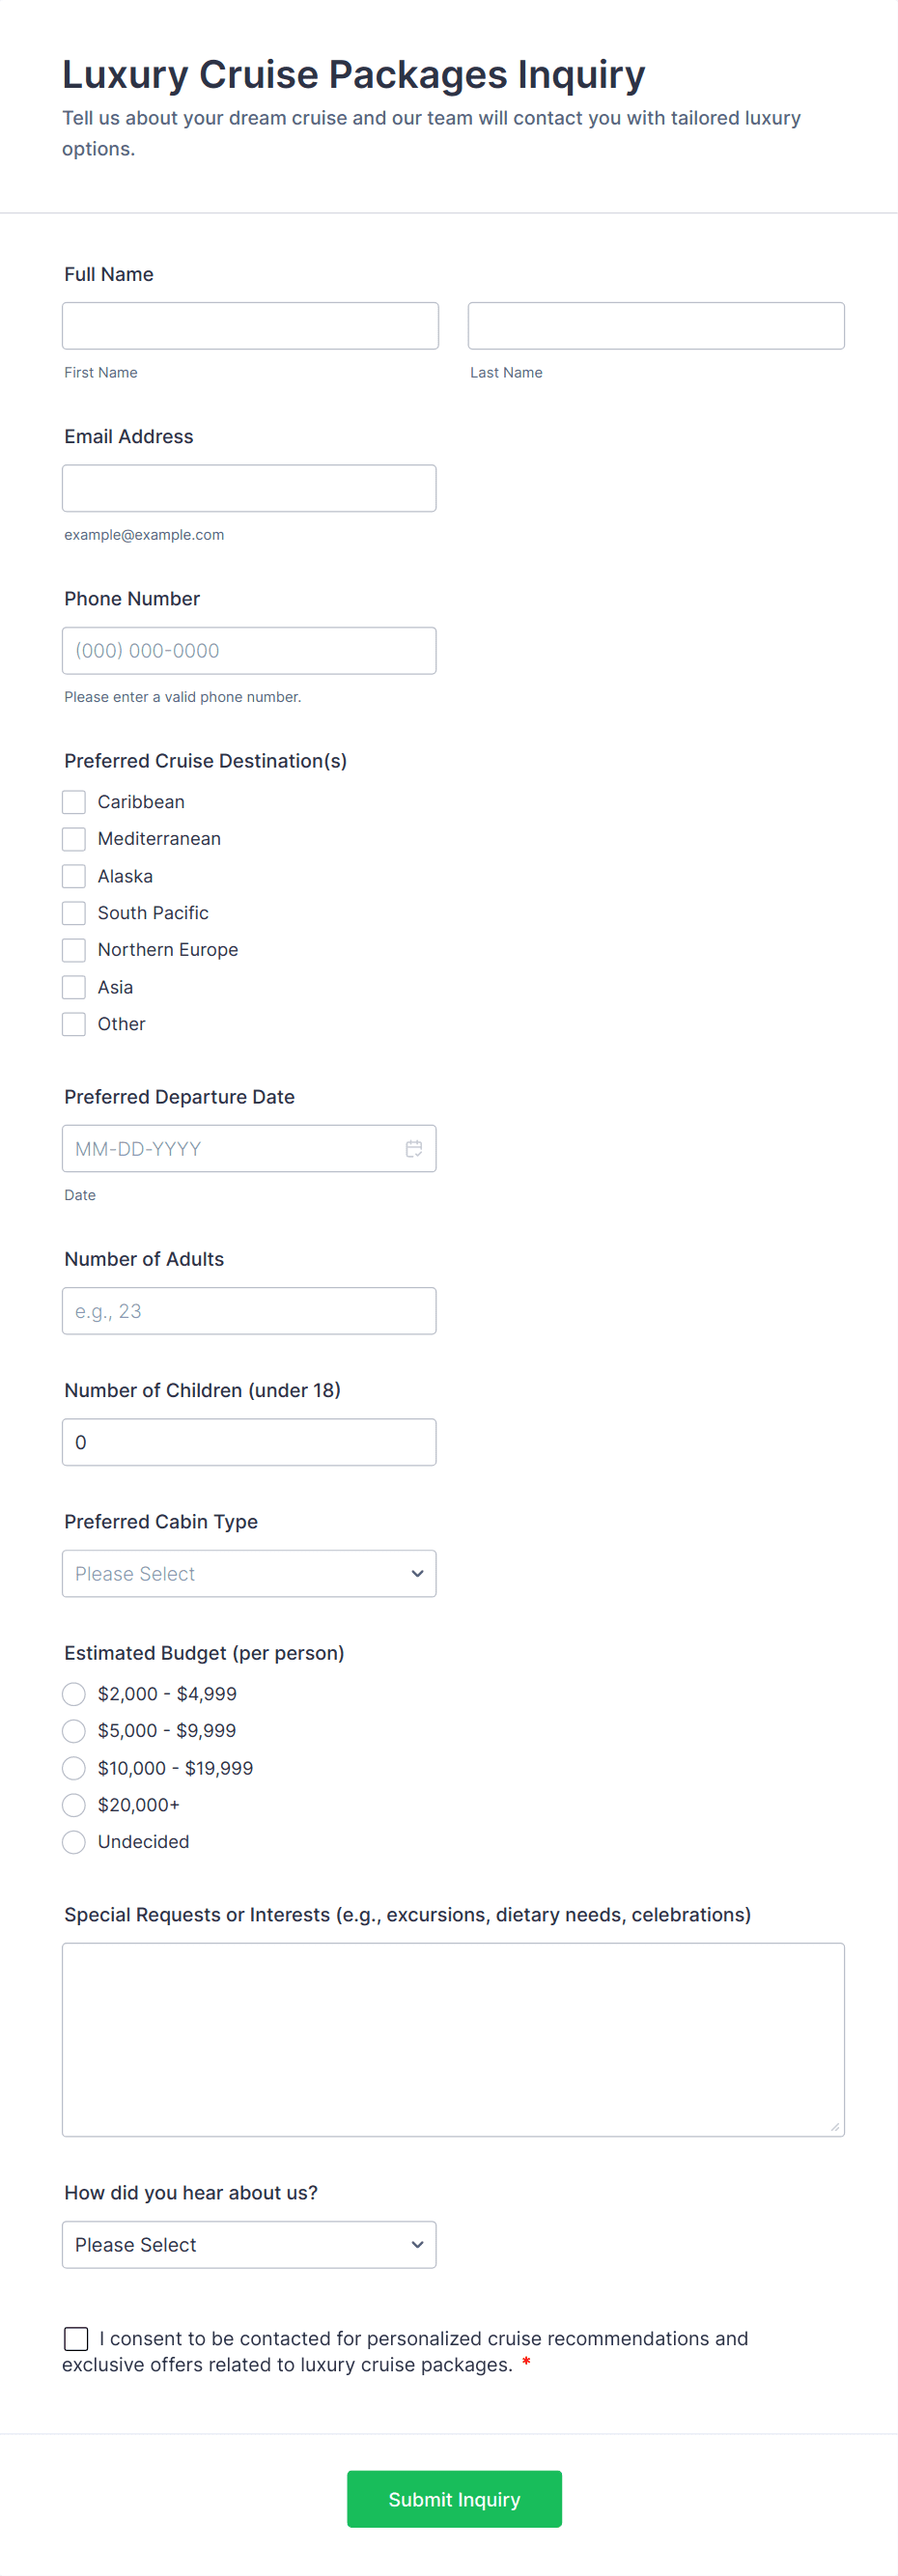Choose the $5,000 - $9,999 budget
The image size is (898, 2576).
[x=74, y=1731]
